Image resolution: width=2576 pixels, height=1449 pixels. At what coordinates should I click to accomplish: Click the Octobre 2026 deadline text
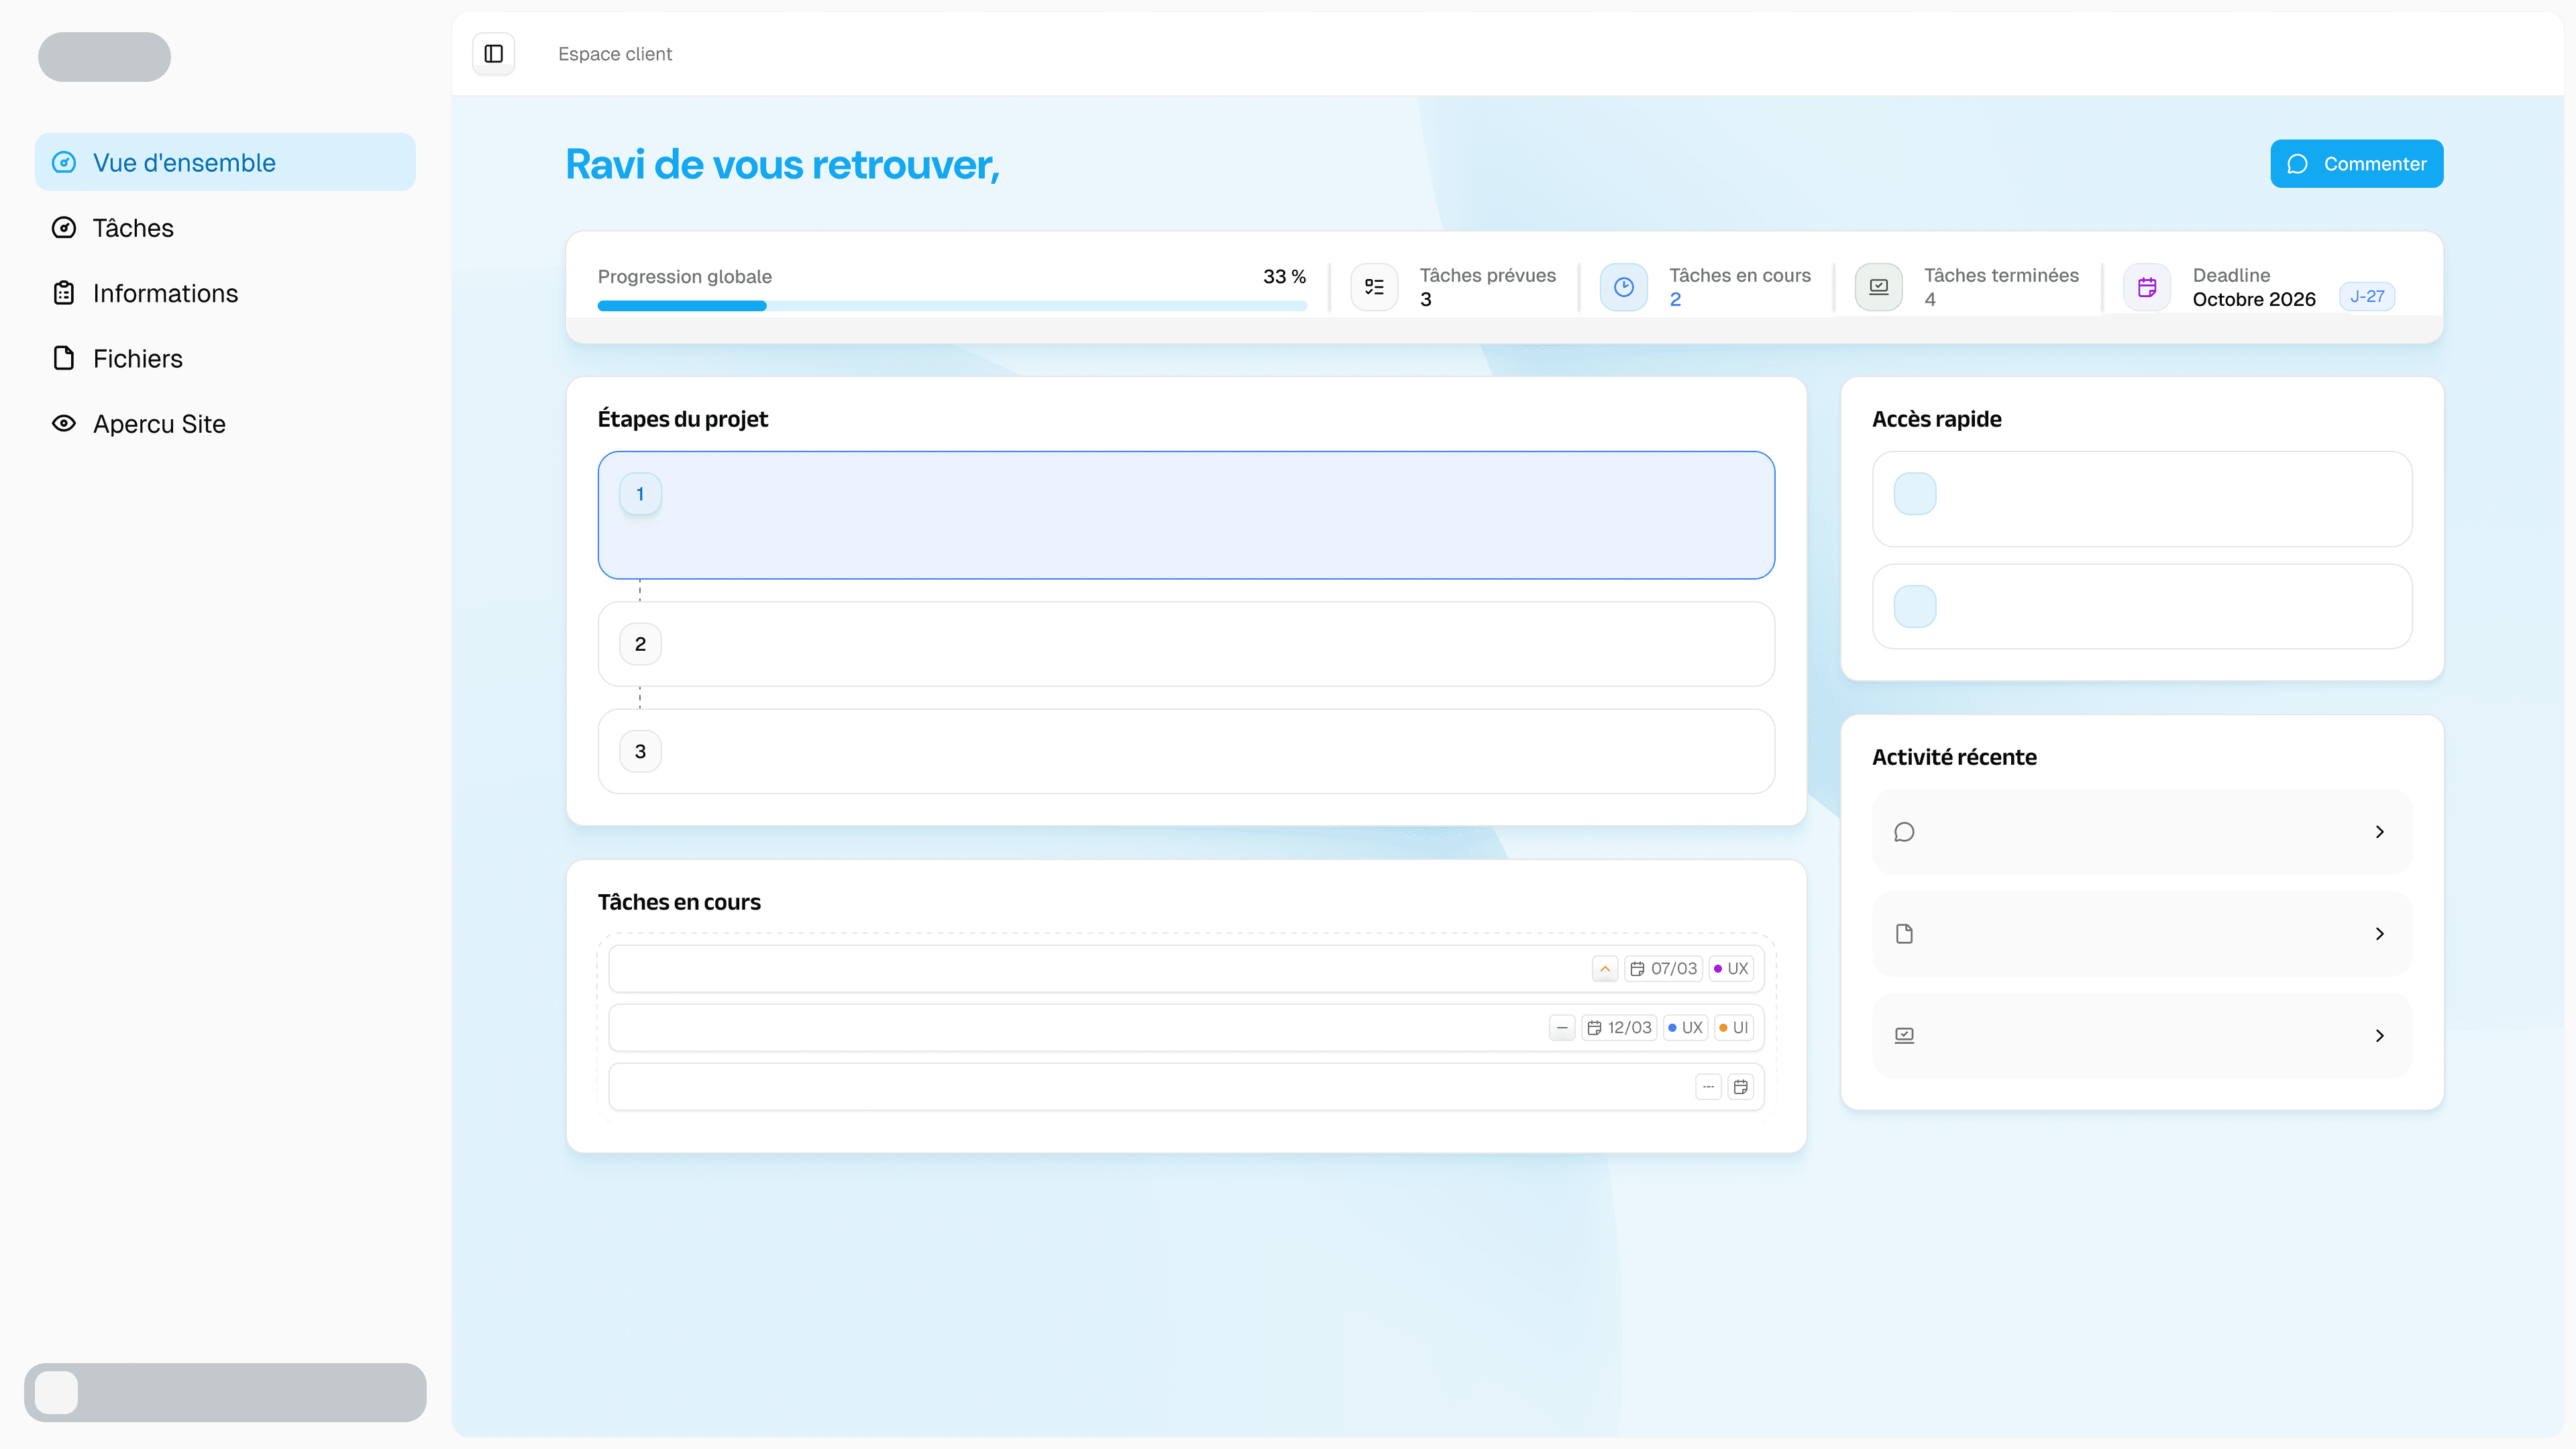tap(2254, 299)
